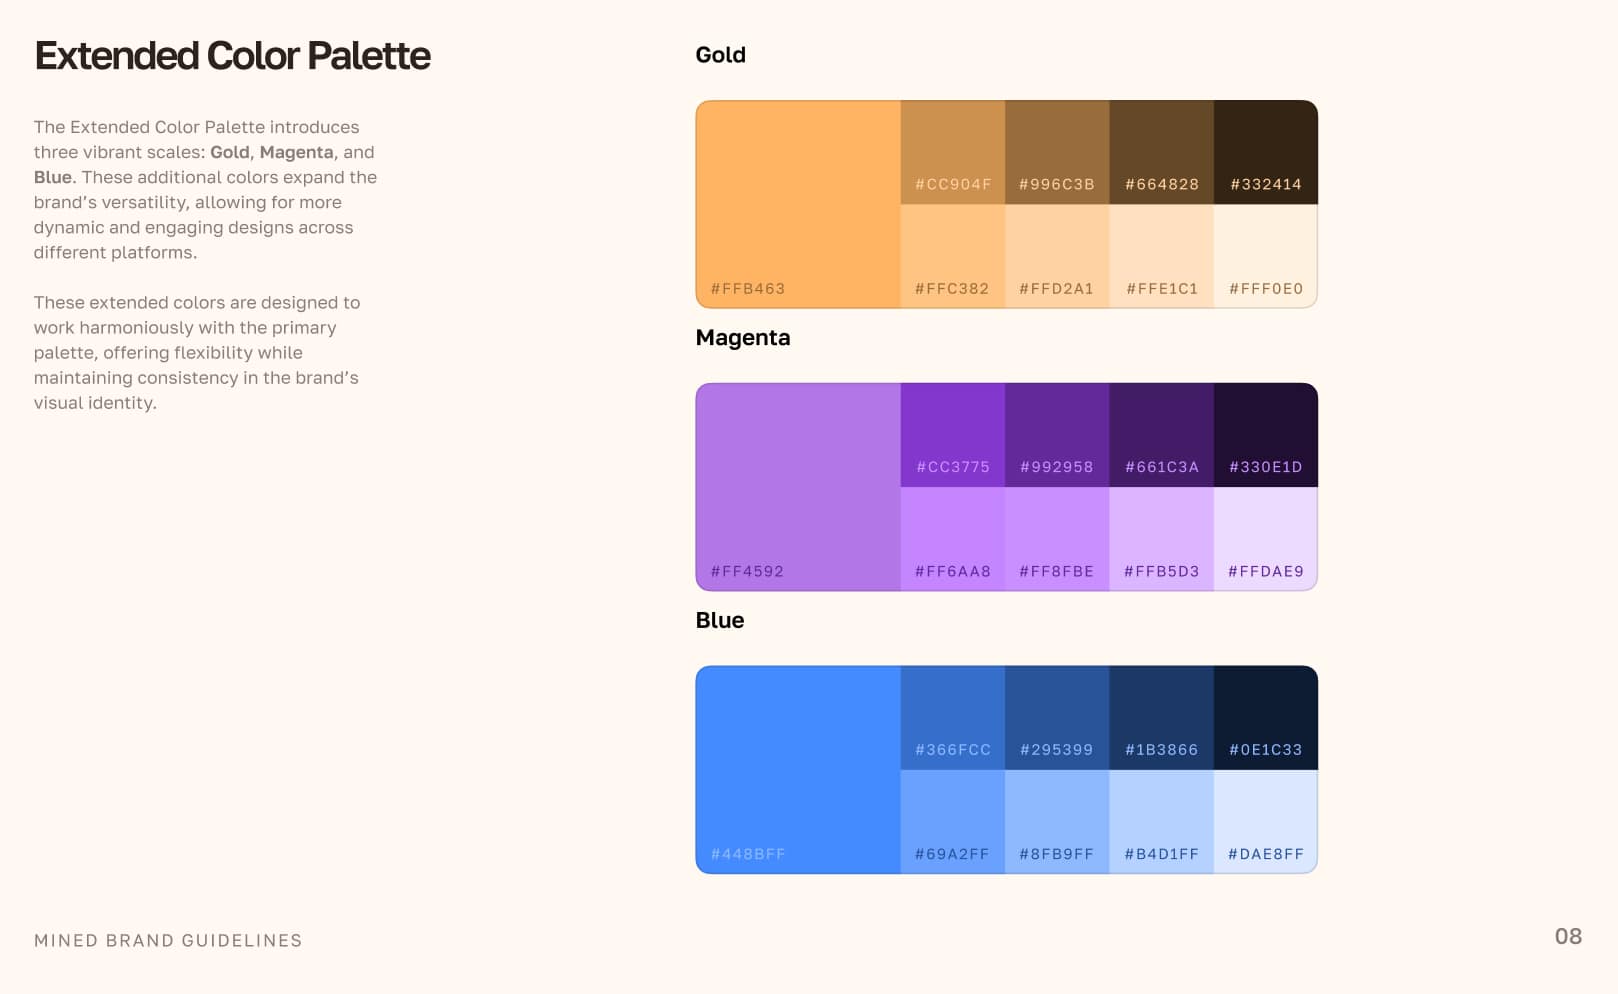Select the lightest magenta swatch #FFDAE9
The width and height of the screenshot is (1618, 994).
(x=1265, y=539)
